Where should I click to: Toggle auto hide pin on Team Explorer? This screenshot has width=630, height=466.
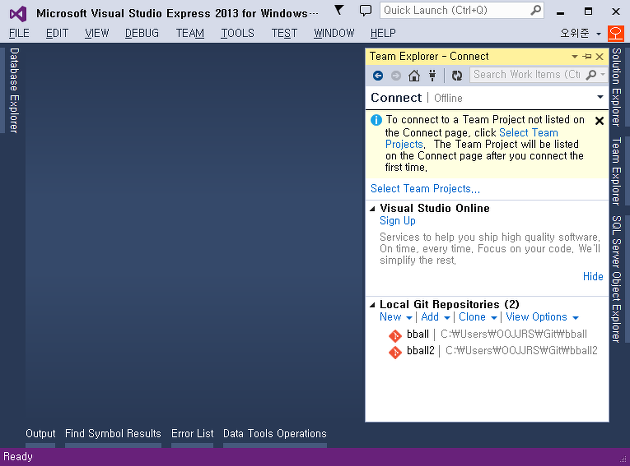pos(587,57)
